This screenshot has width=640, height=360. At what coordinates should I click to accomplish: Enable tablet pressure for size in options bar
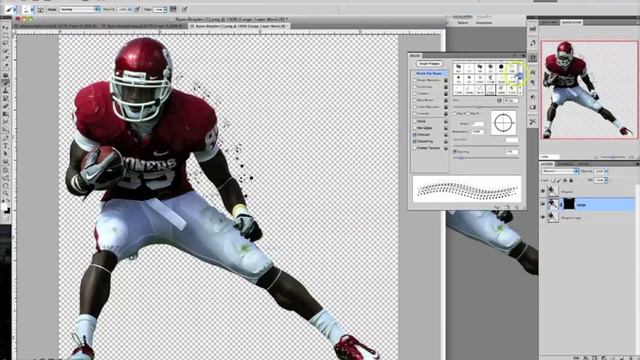(184, 9)
